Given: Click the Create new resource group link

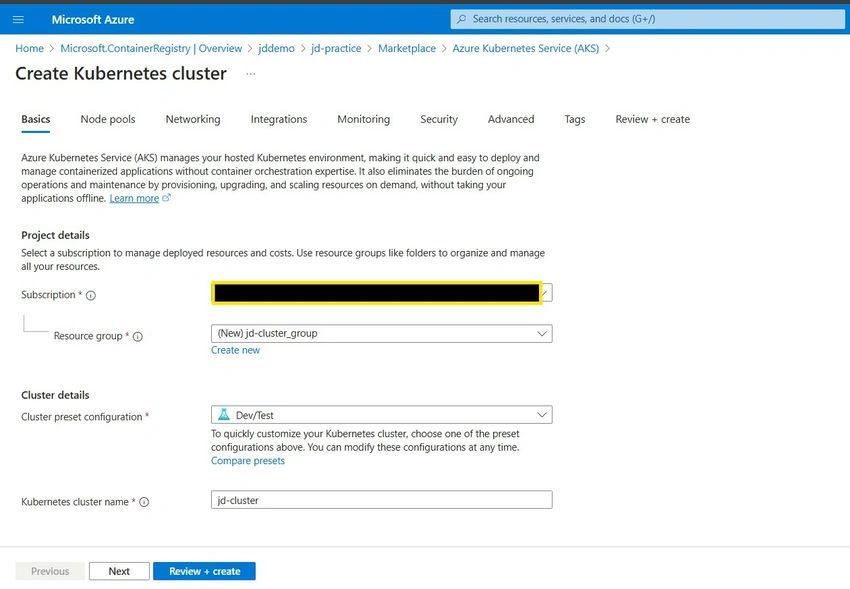Looking at the screenshot, I should tap(235, 350).
